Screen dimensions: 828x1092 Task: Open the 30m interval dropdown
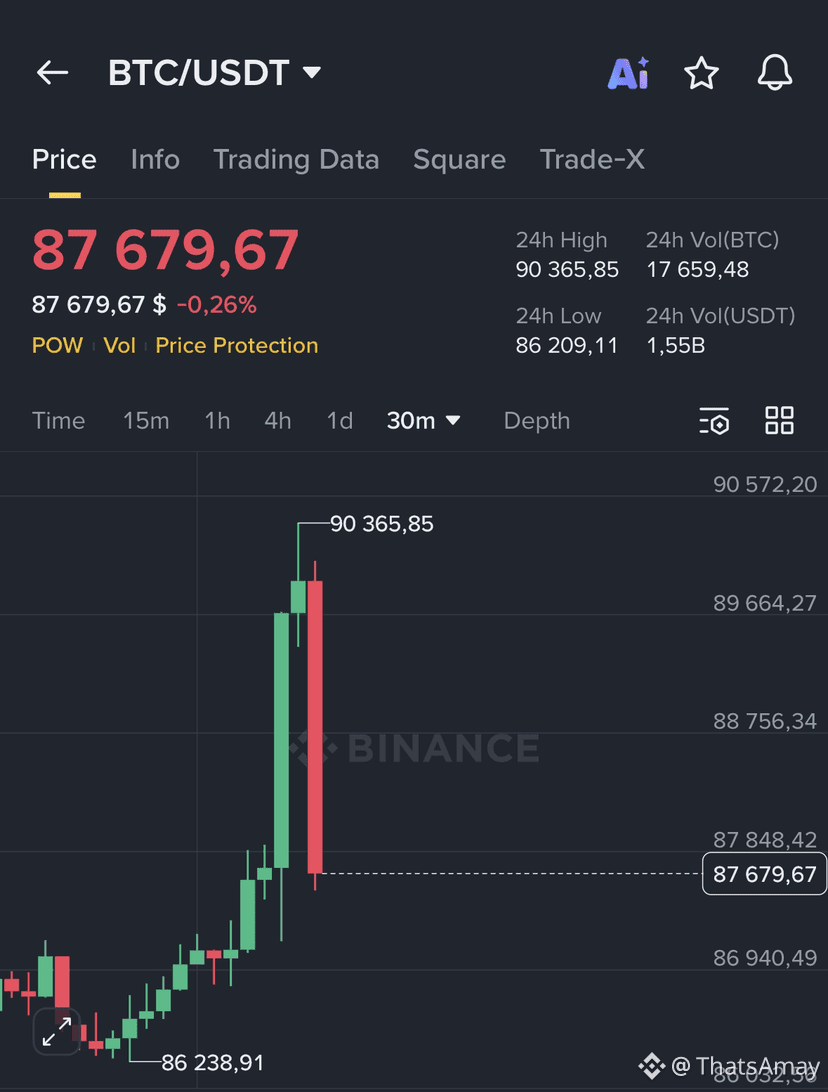click(x=423, y=421)
